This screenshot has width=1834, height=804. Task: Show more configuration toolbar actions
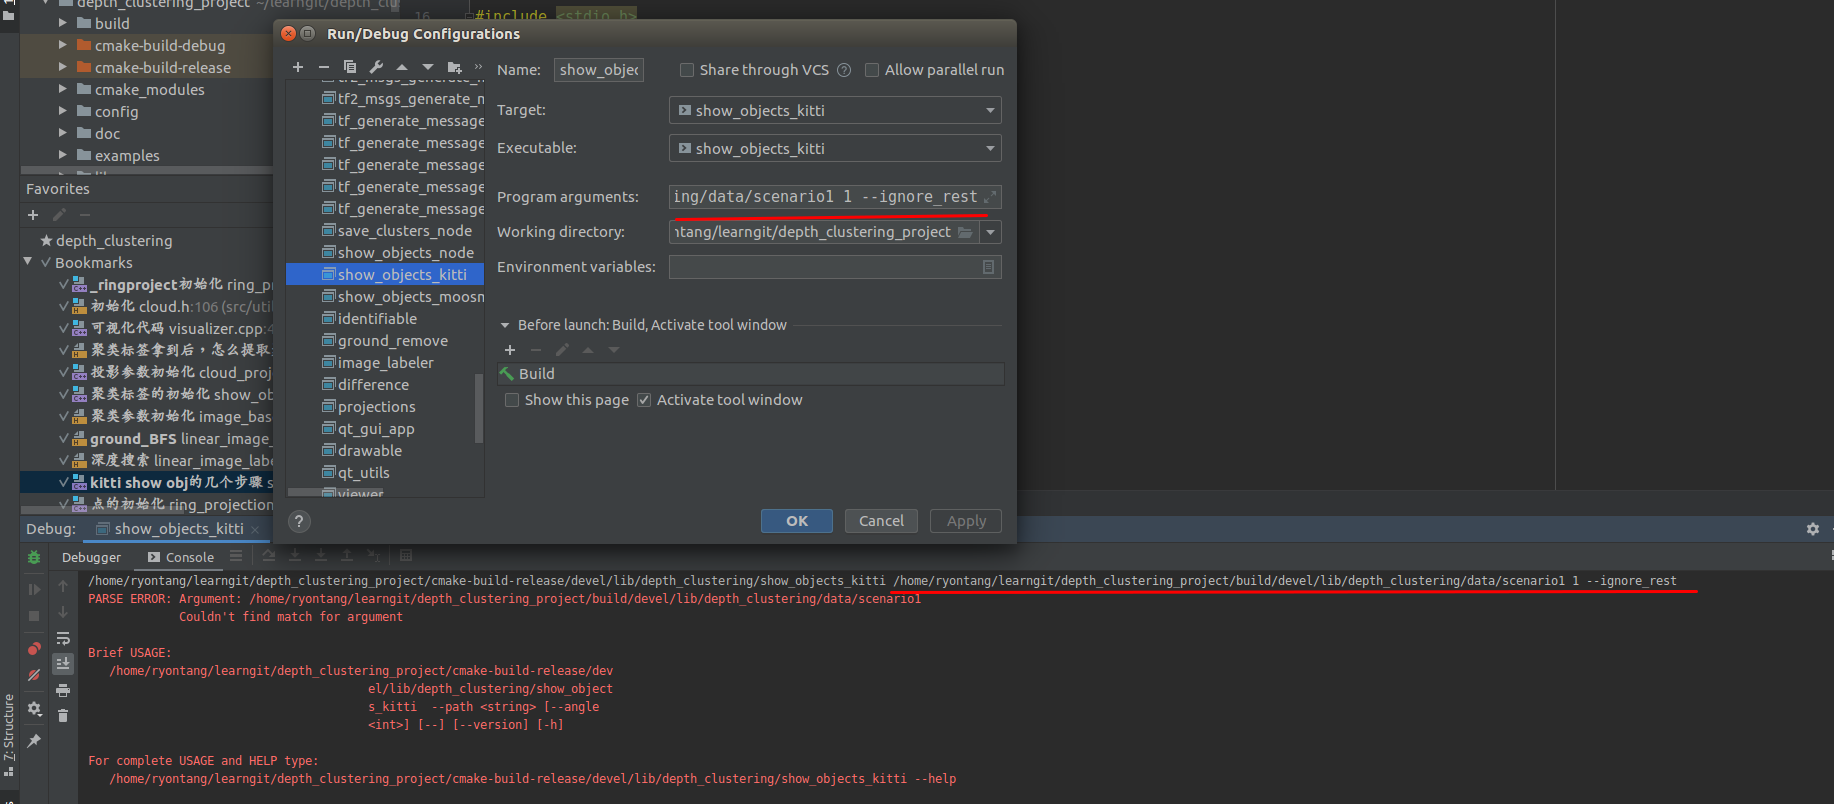click(x=478, y=67)
